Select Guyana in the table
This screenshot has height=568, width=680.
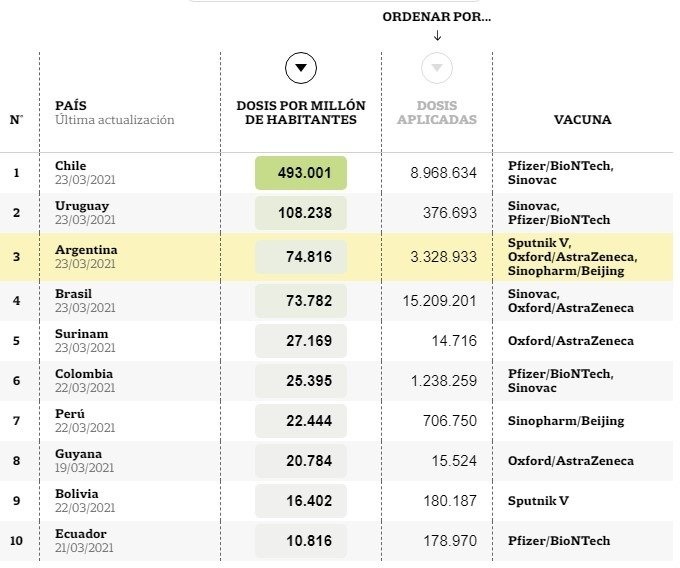point(78,454)
